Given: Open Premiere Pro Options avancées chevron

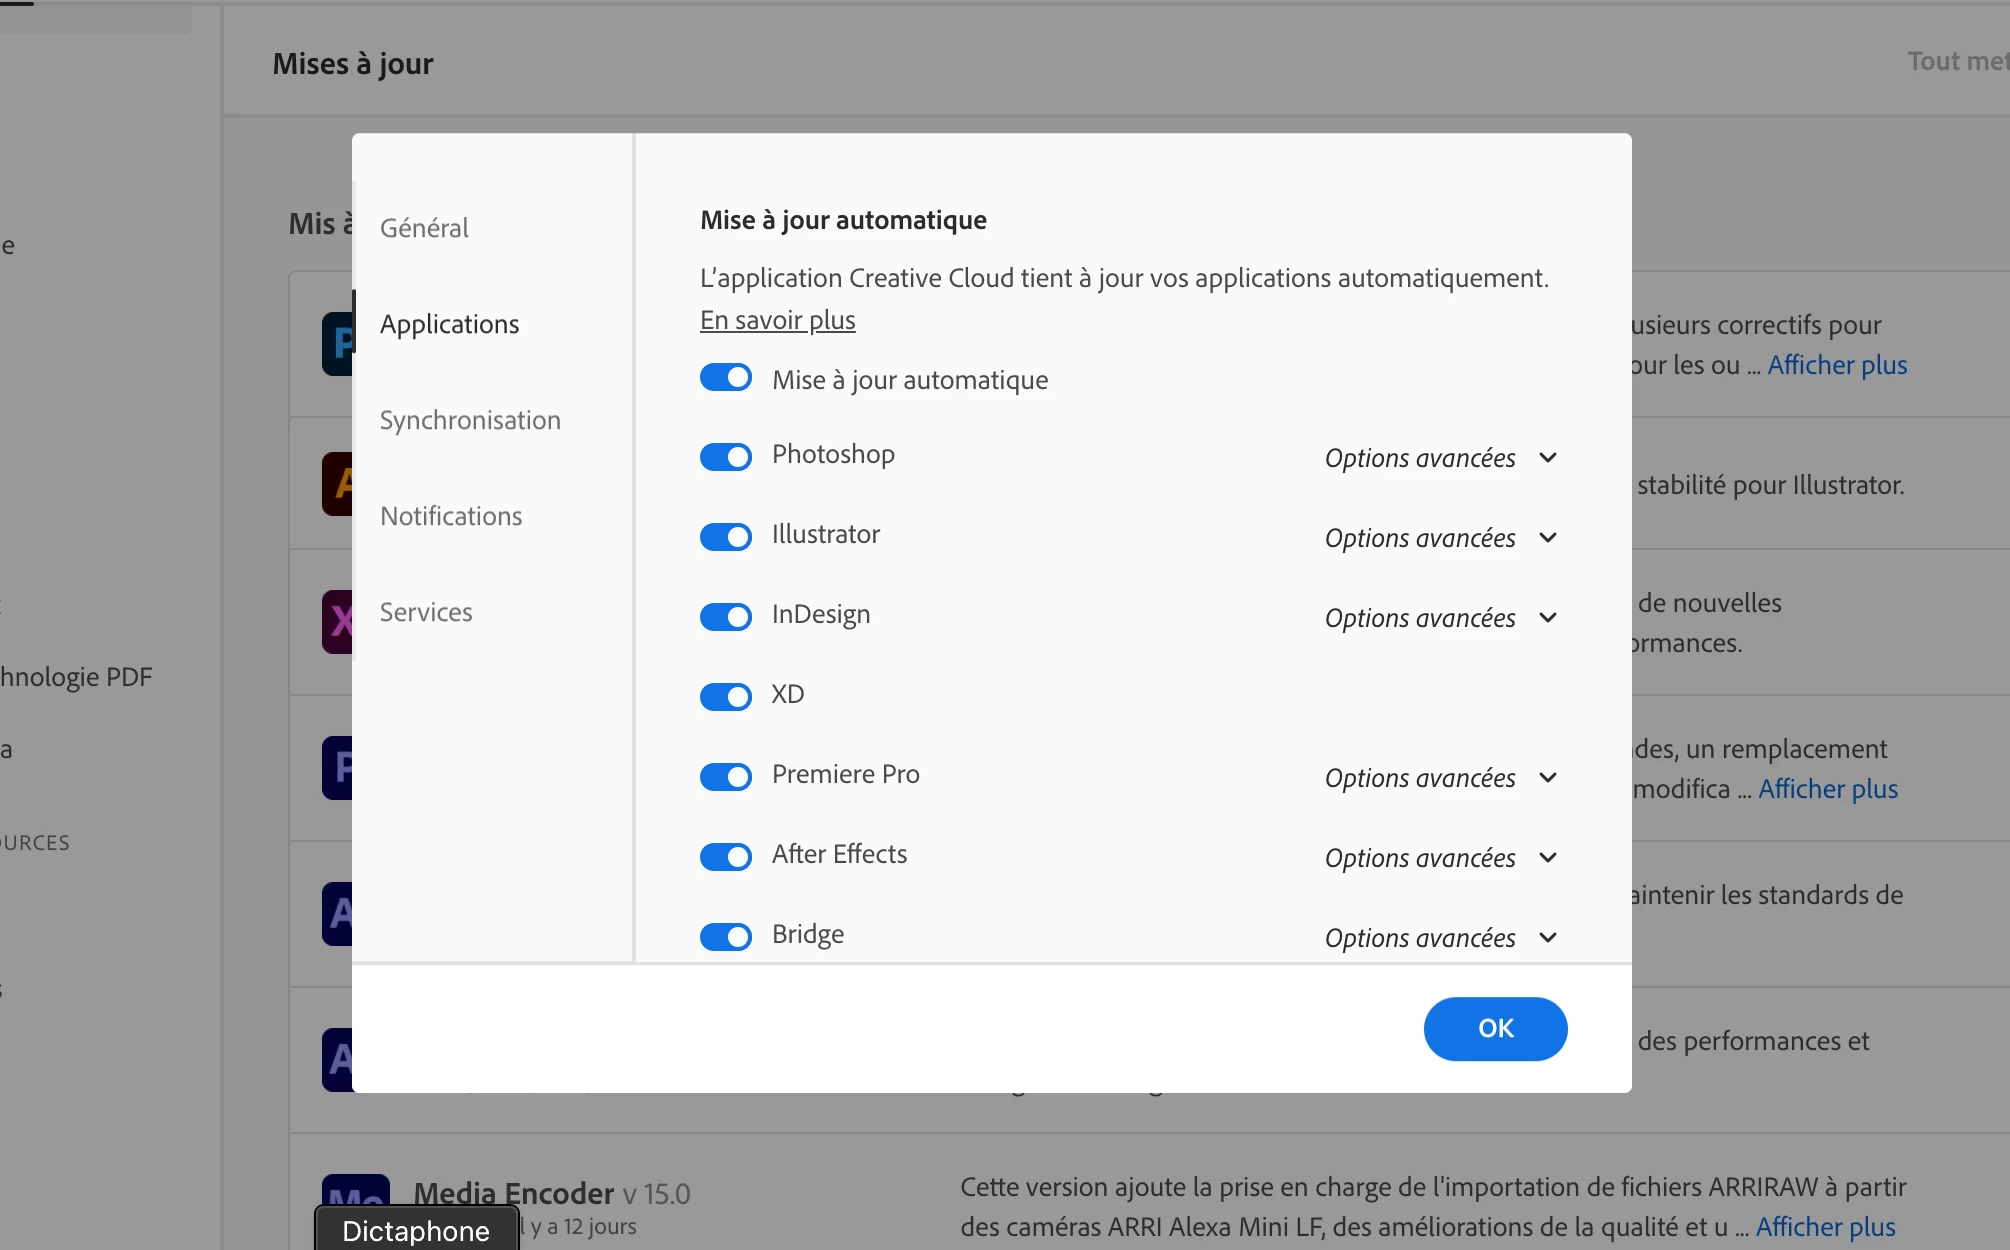Looking at the screenshot, I should tap(1547, 778).
